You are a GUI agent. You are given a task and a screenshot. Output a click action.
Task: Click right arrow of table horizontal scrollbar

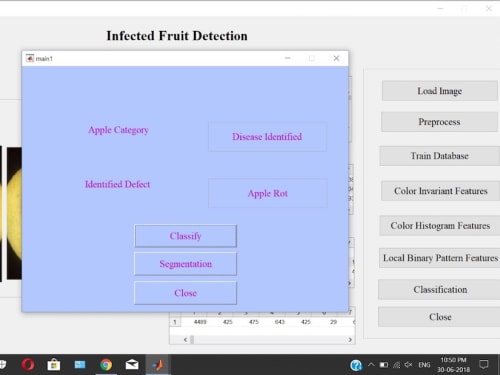point(350,340)
